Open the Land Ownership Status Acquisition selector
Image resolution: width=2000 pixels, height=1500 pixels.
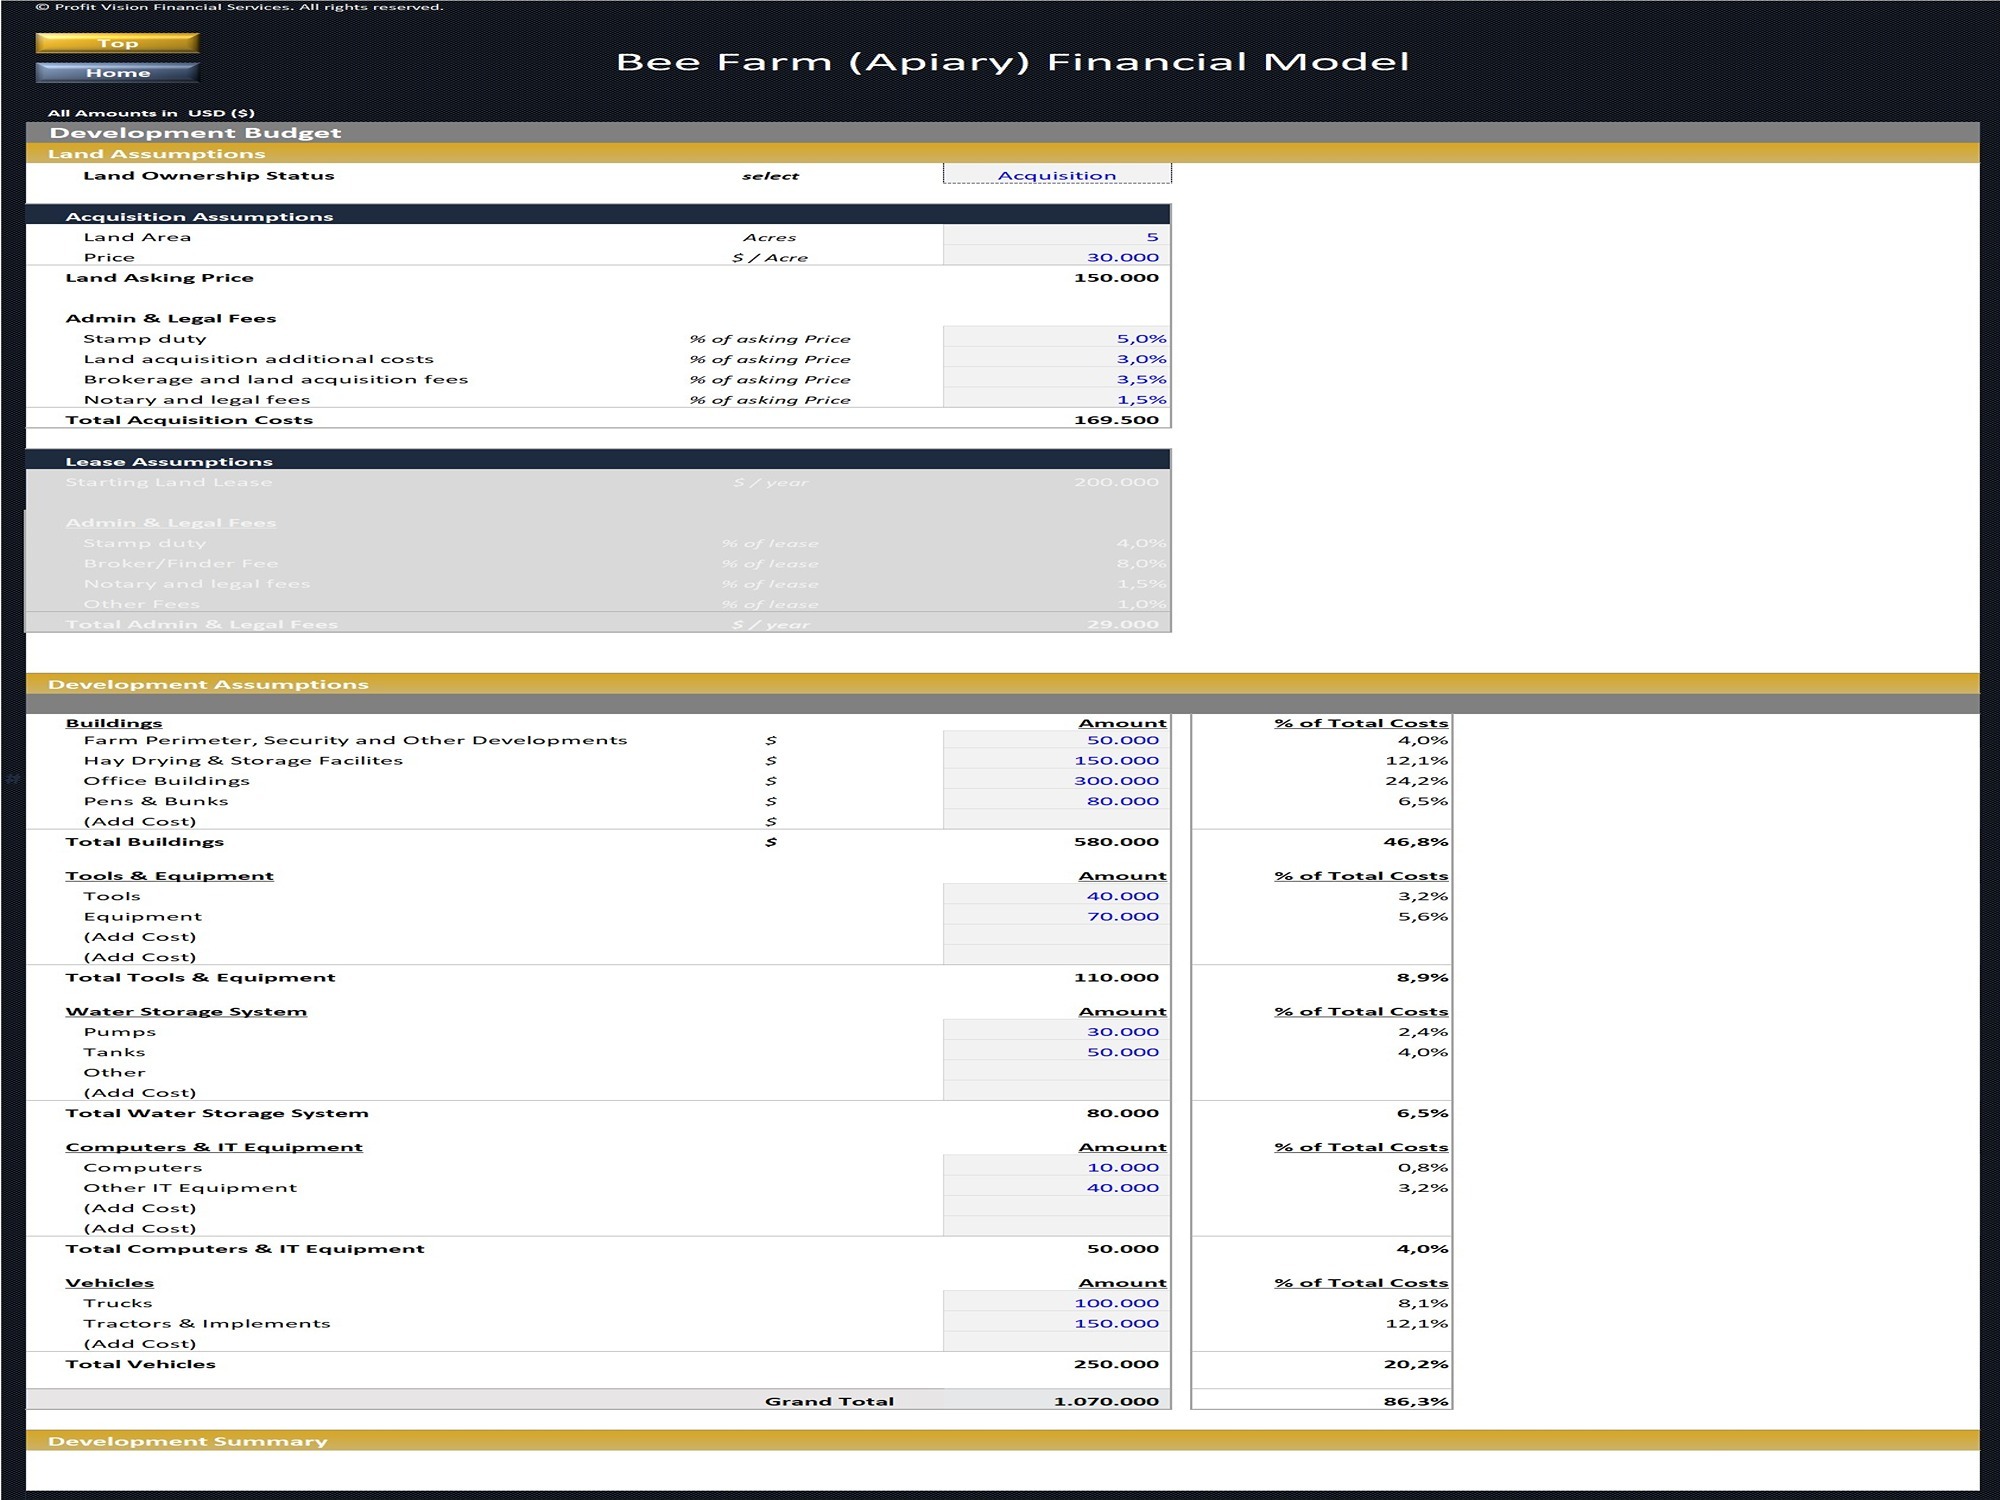click(x=1054, y=174)
